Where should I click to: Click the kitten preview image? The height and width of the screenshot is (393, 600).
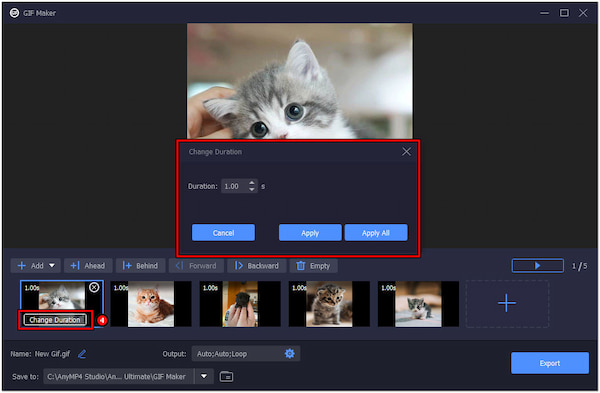tap(300, 81)
